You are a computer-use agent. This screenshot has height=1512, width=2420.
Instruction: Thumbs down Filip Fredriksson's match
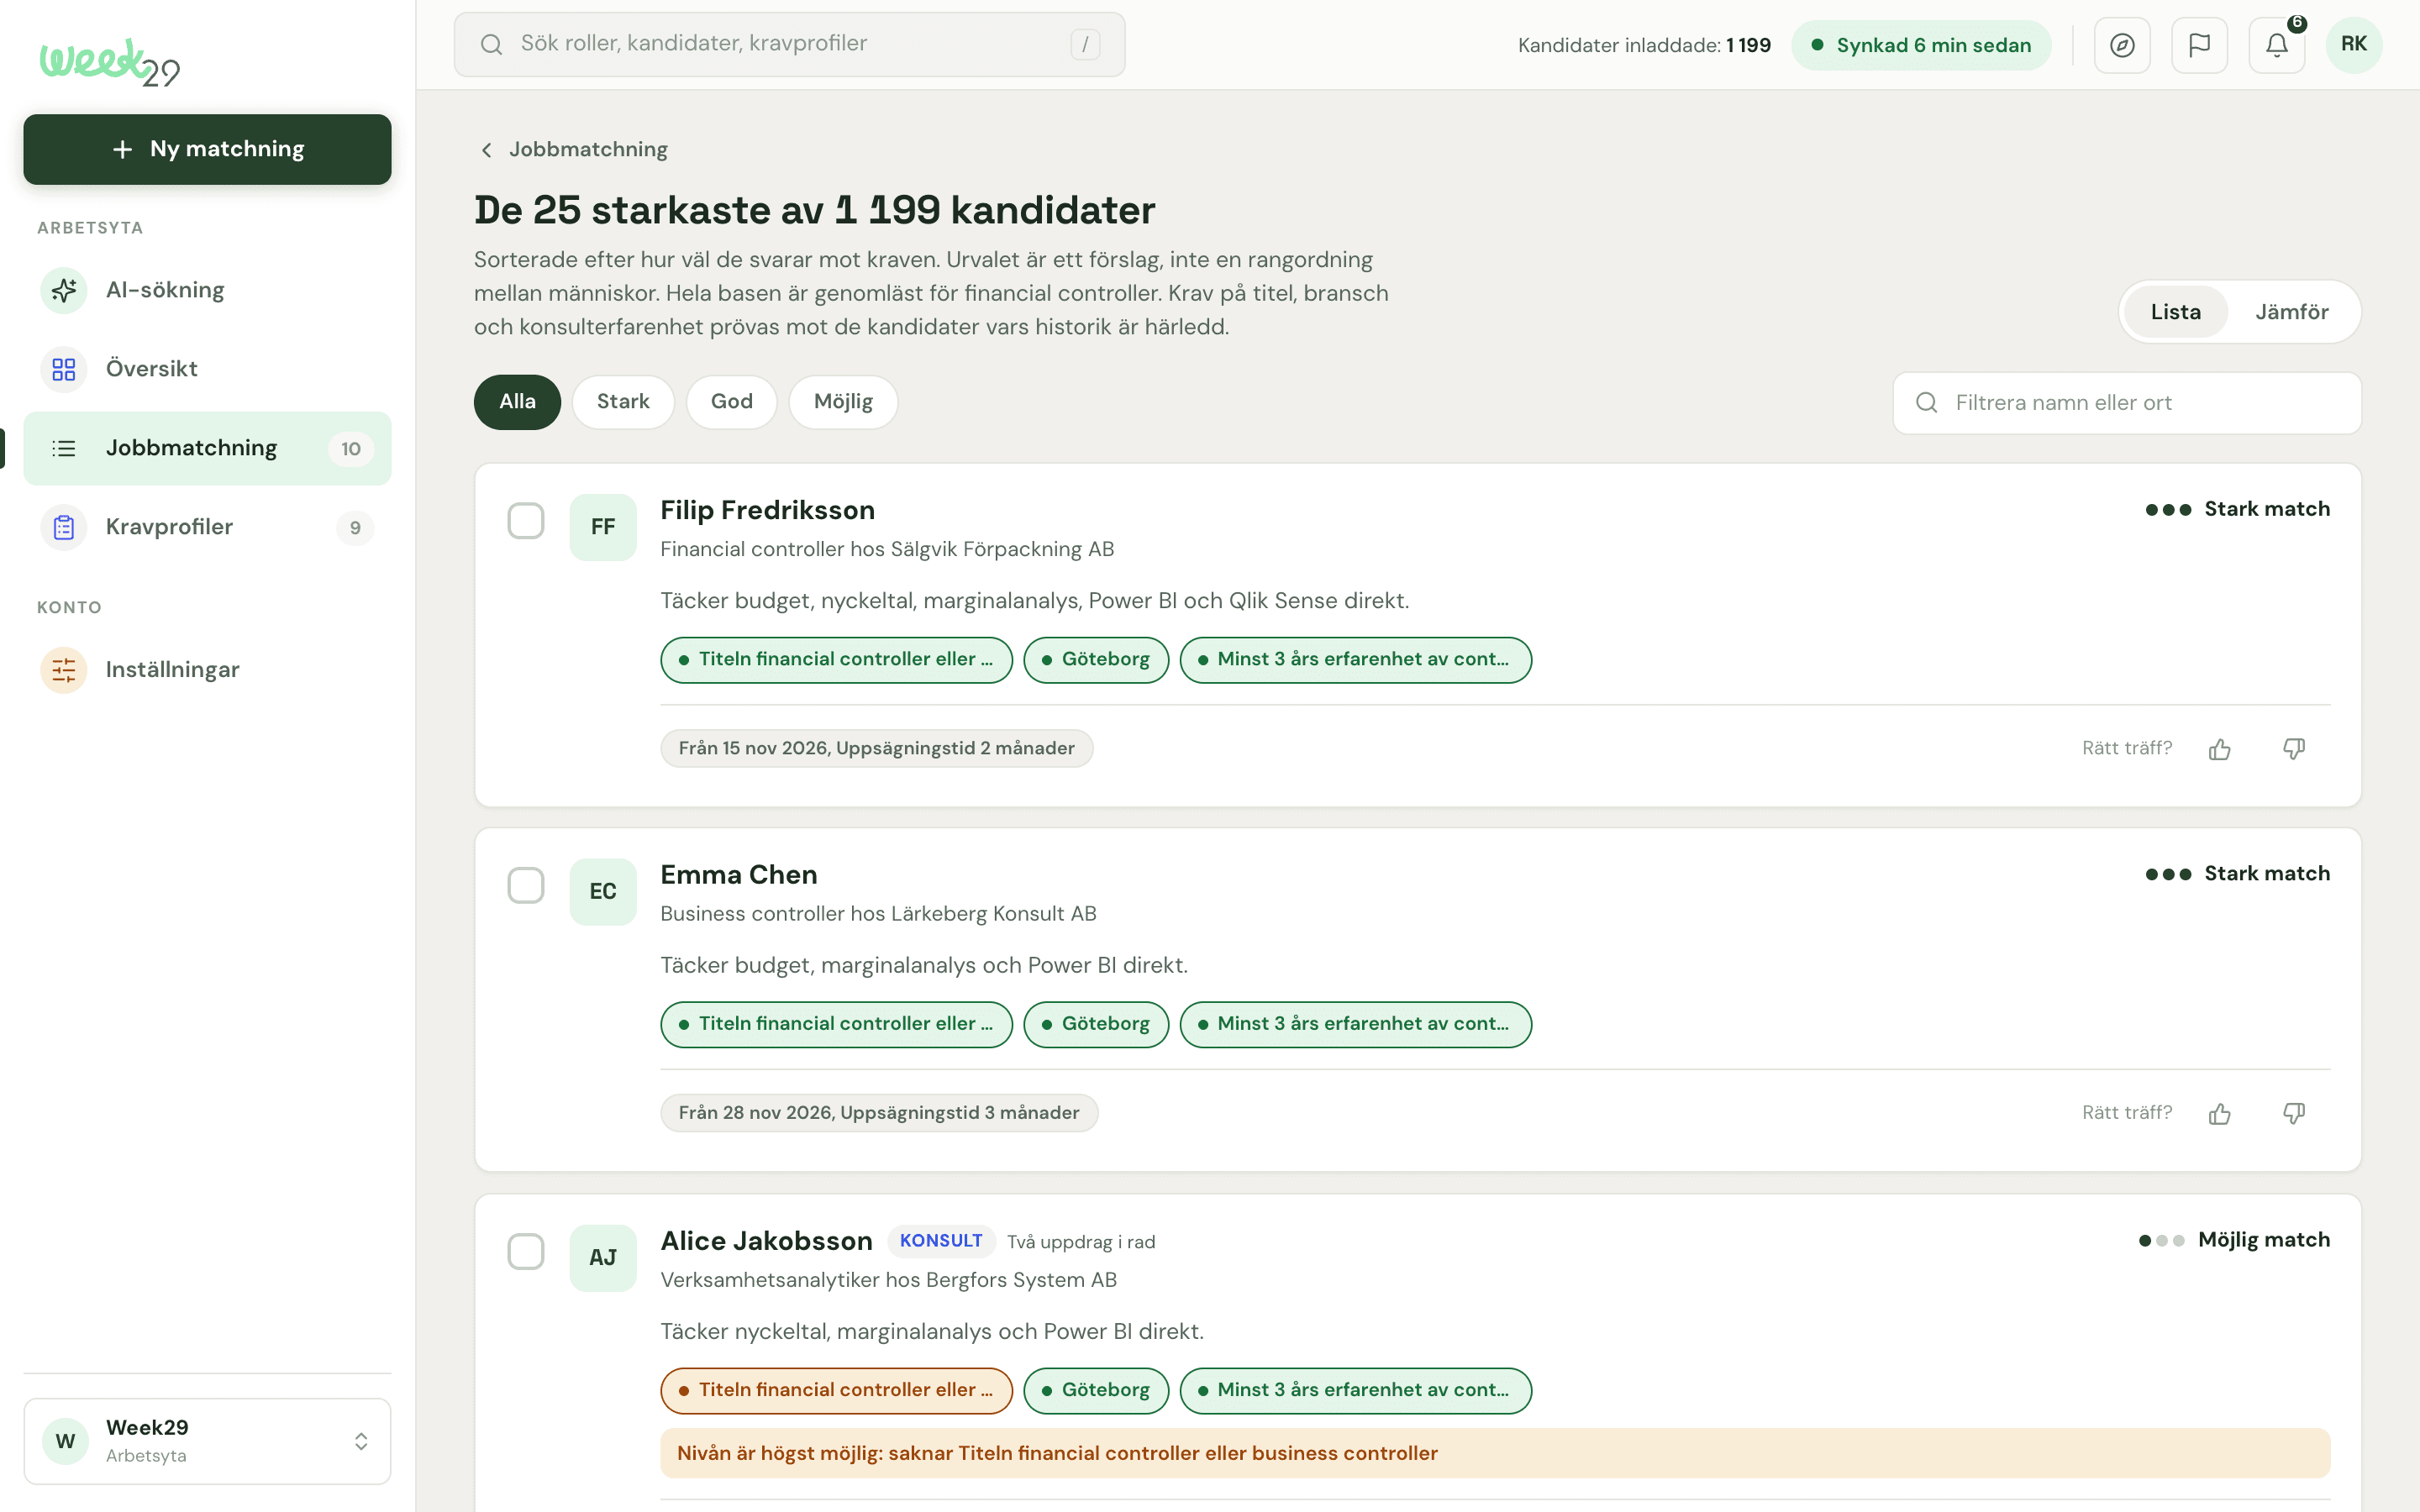2294,749
